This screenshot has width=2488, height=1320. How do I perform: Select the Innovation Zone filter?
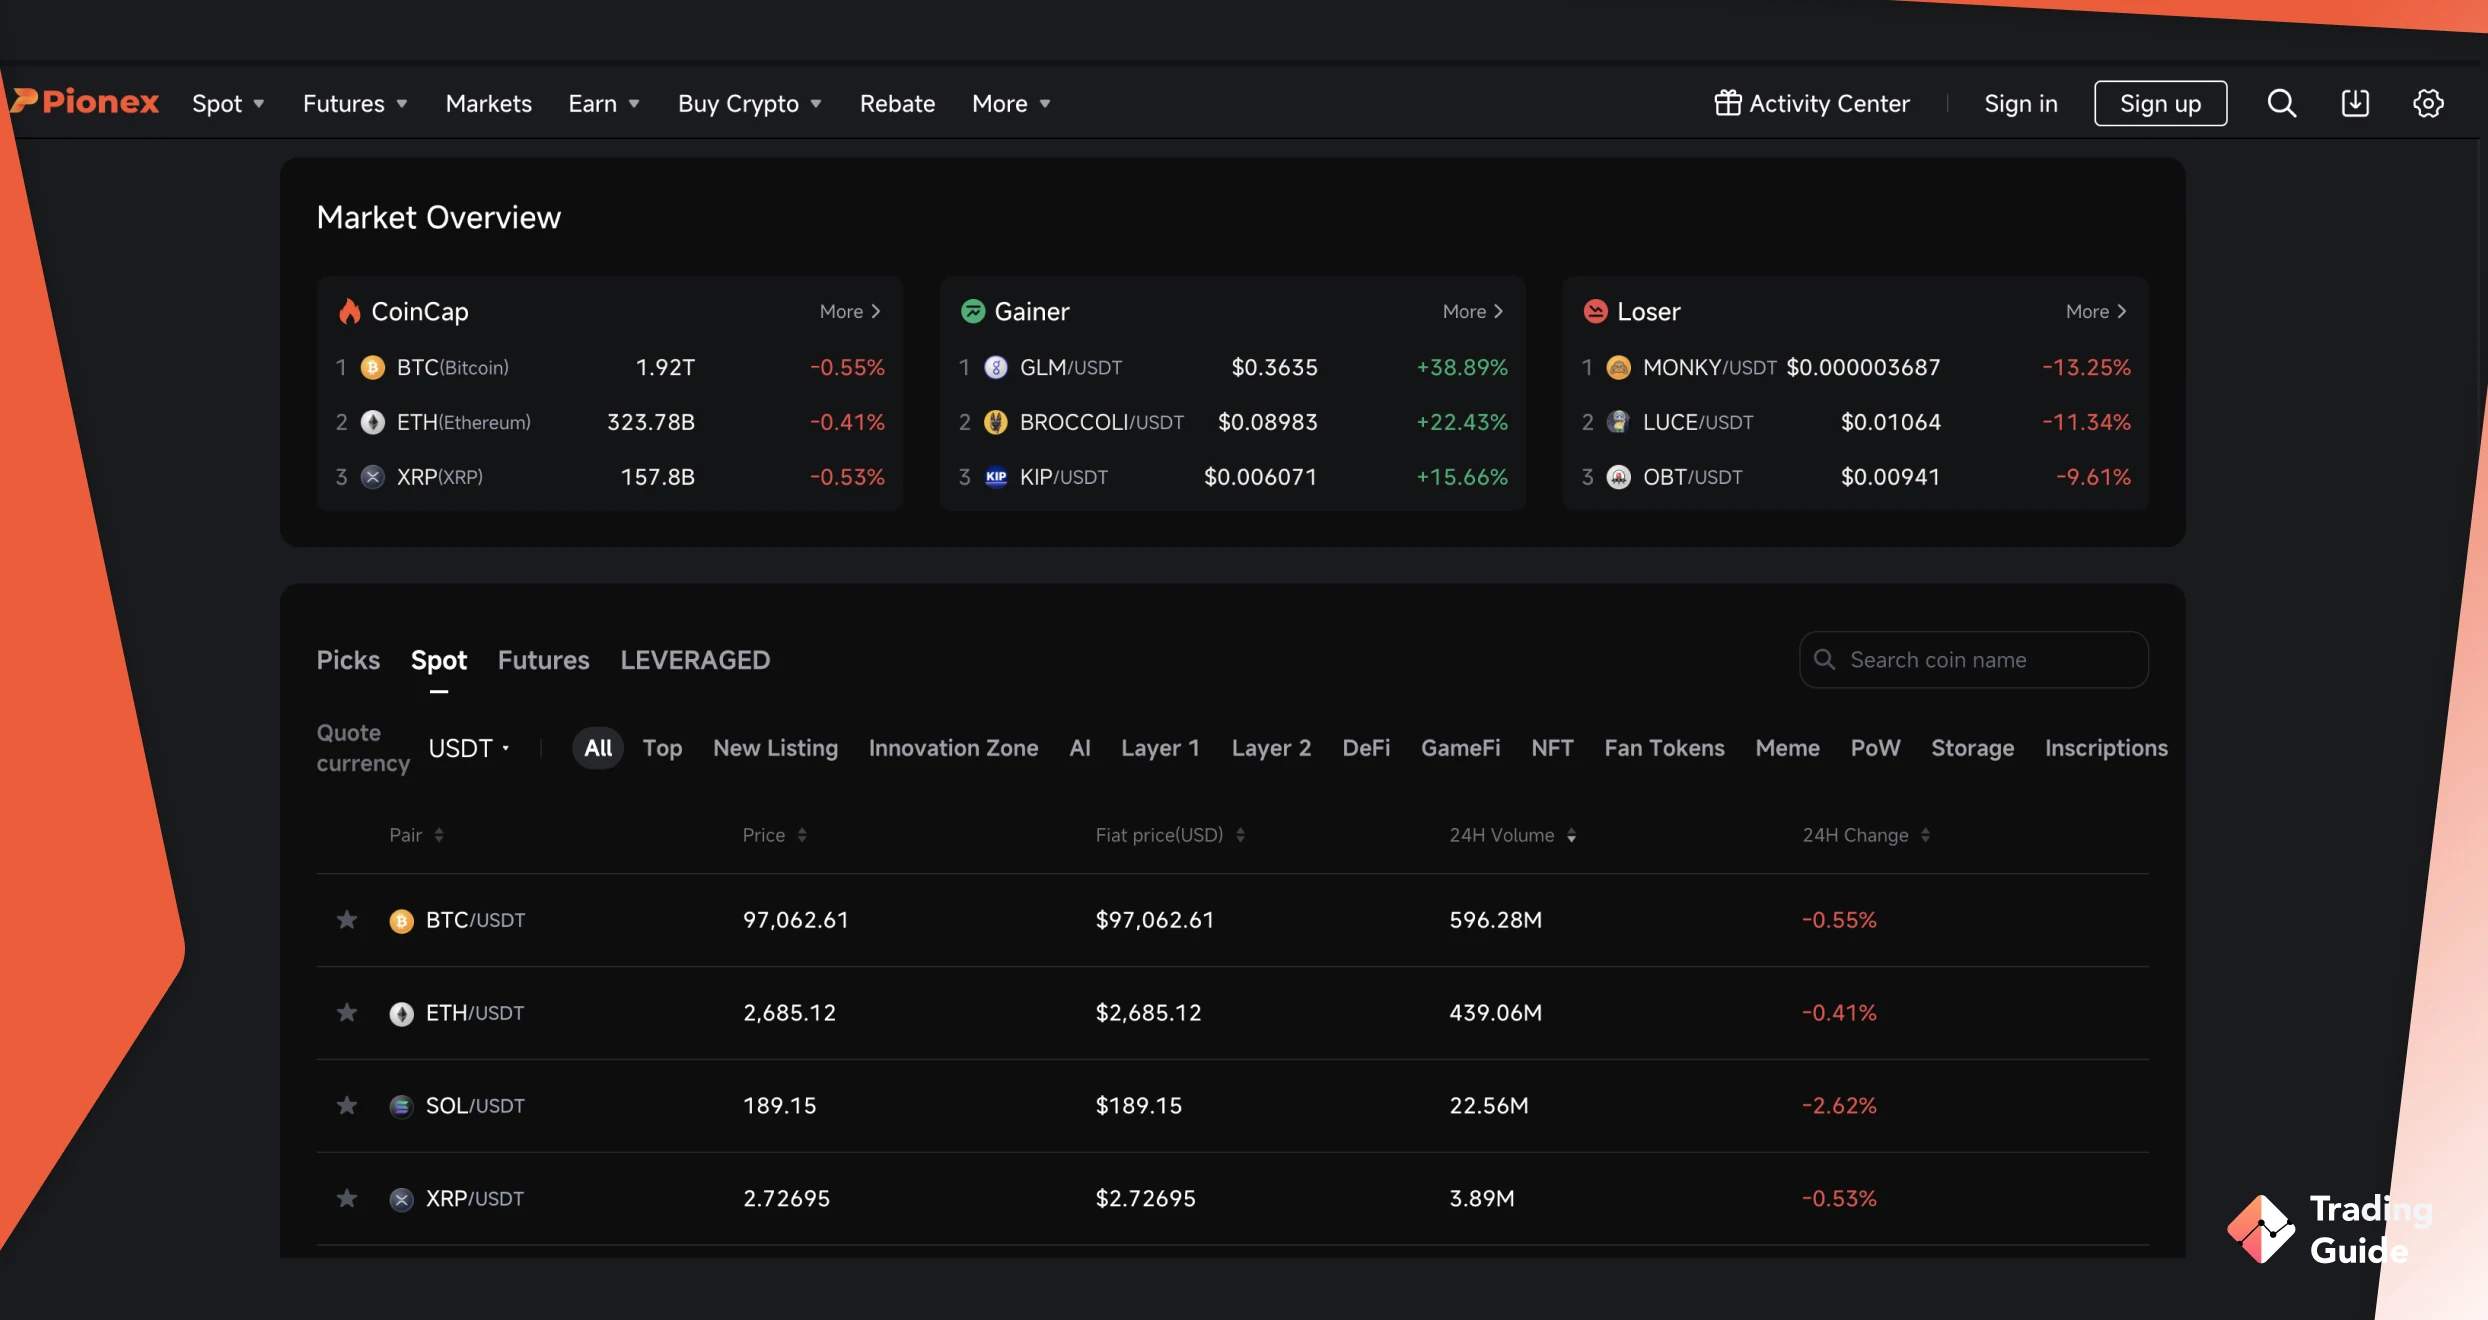click(x=953, y=748)
